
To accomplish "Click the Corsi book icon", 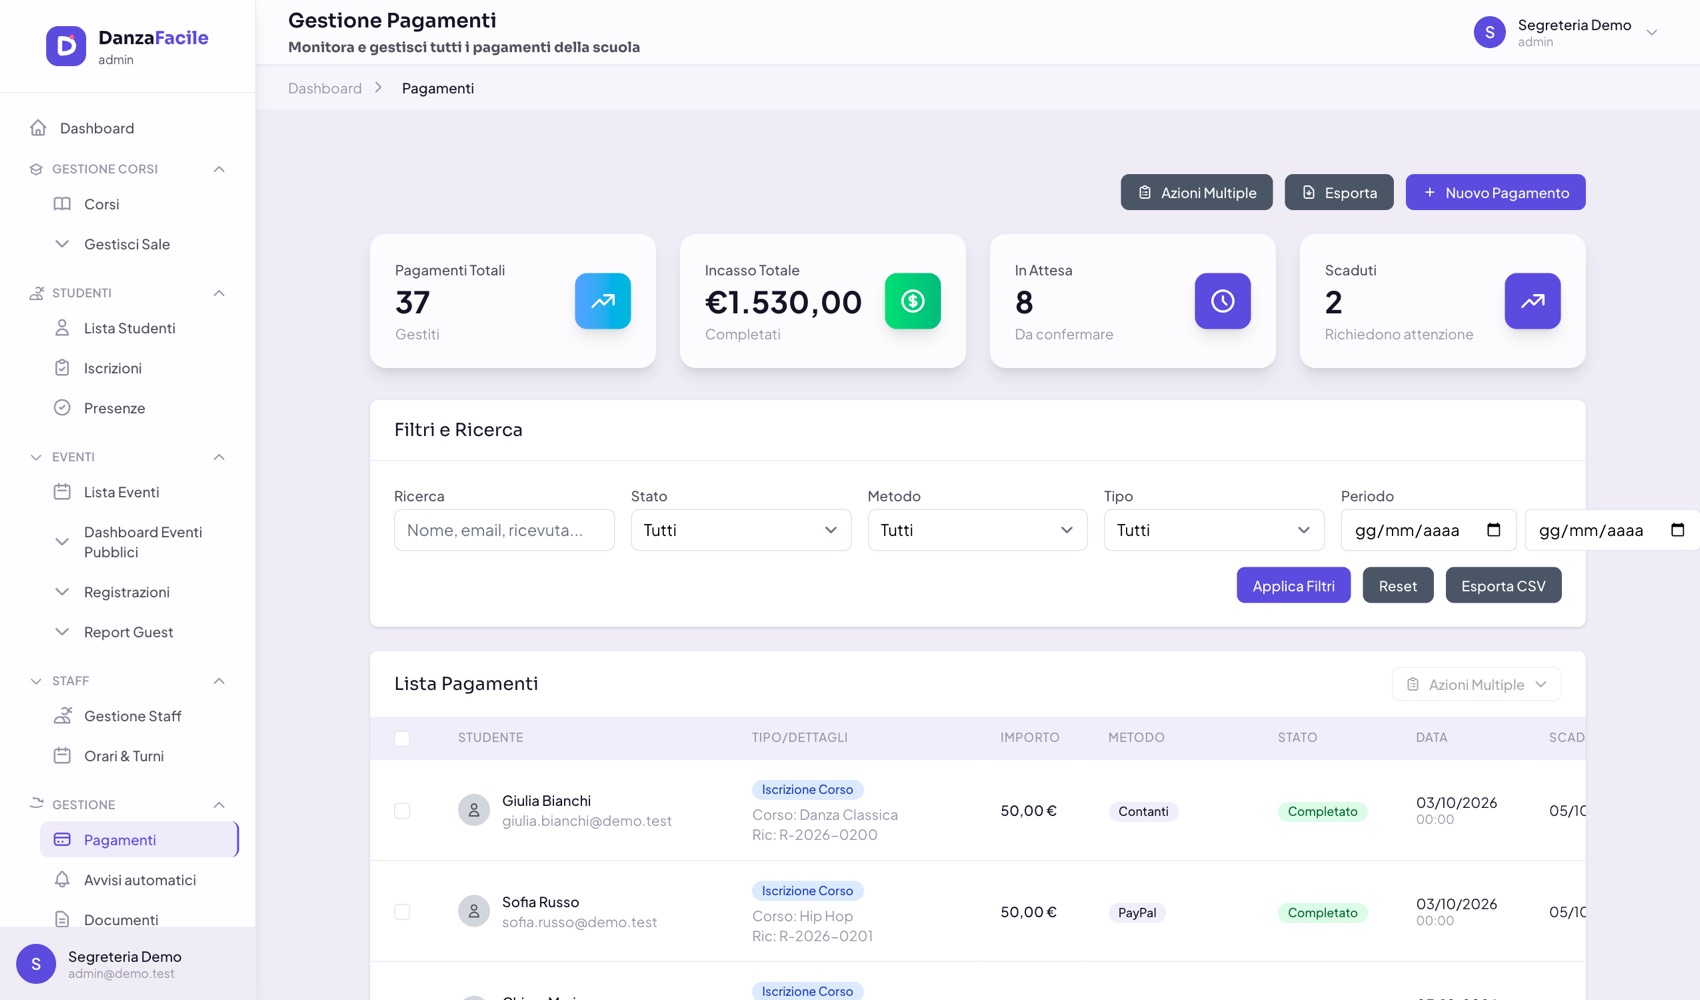I will coord(62,204).
